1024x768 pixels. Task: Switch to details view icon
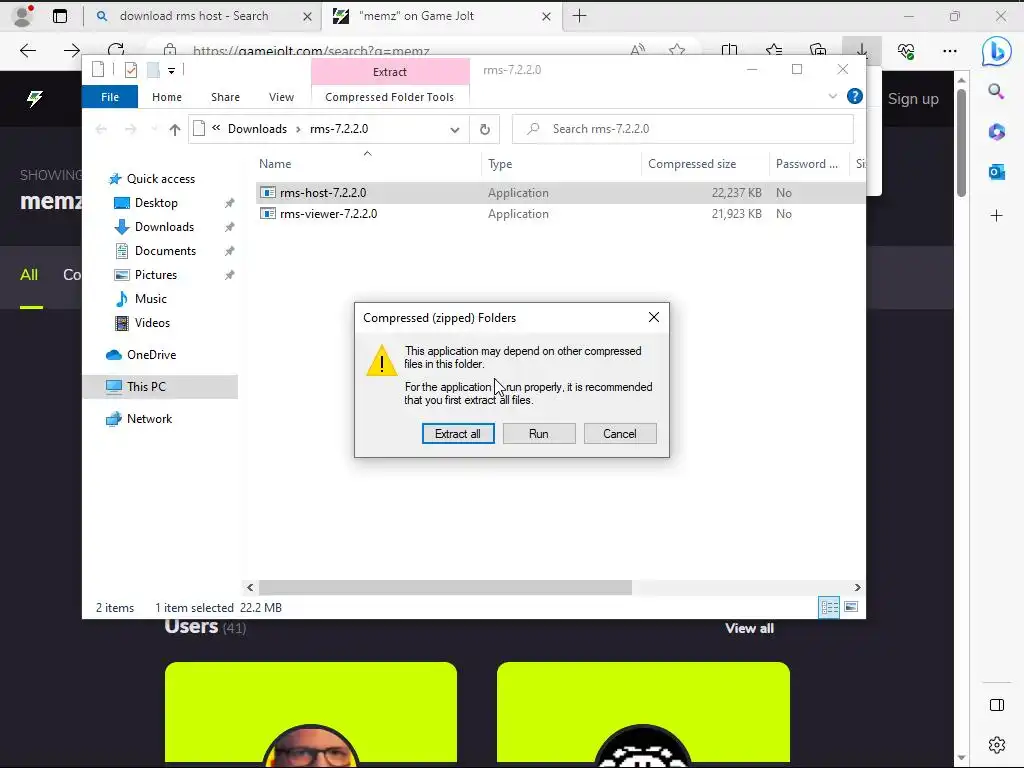point(829,607)
